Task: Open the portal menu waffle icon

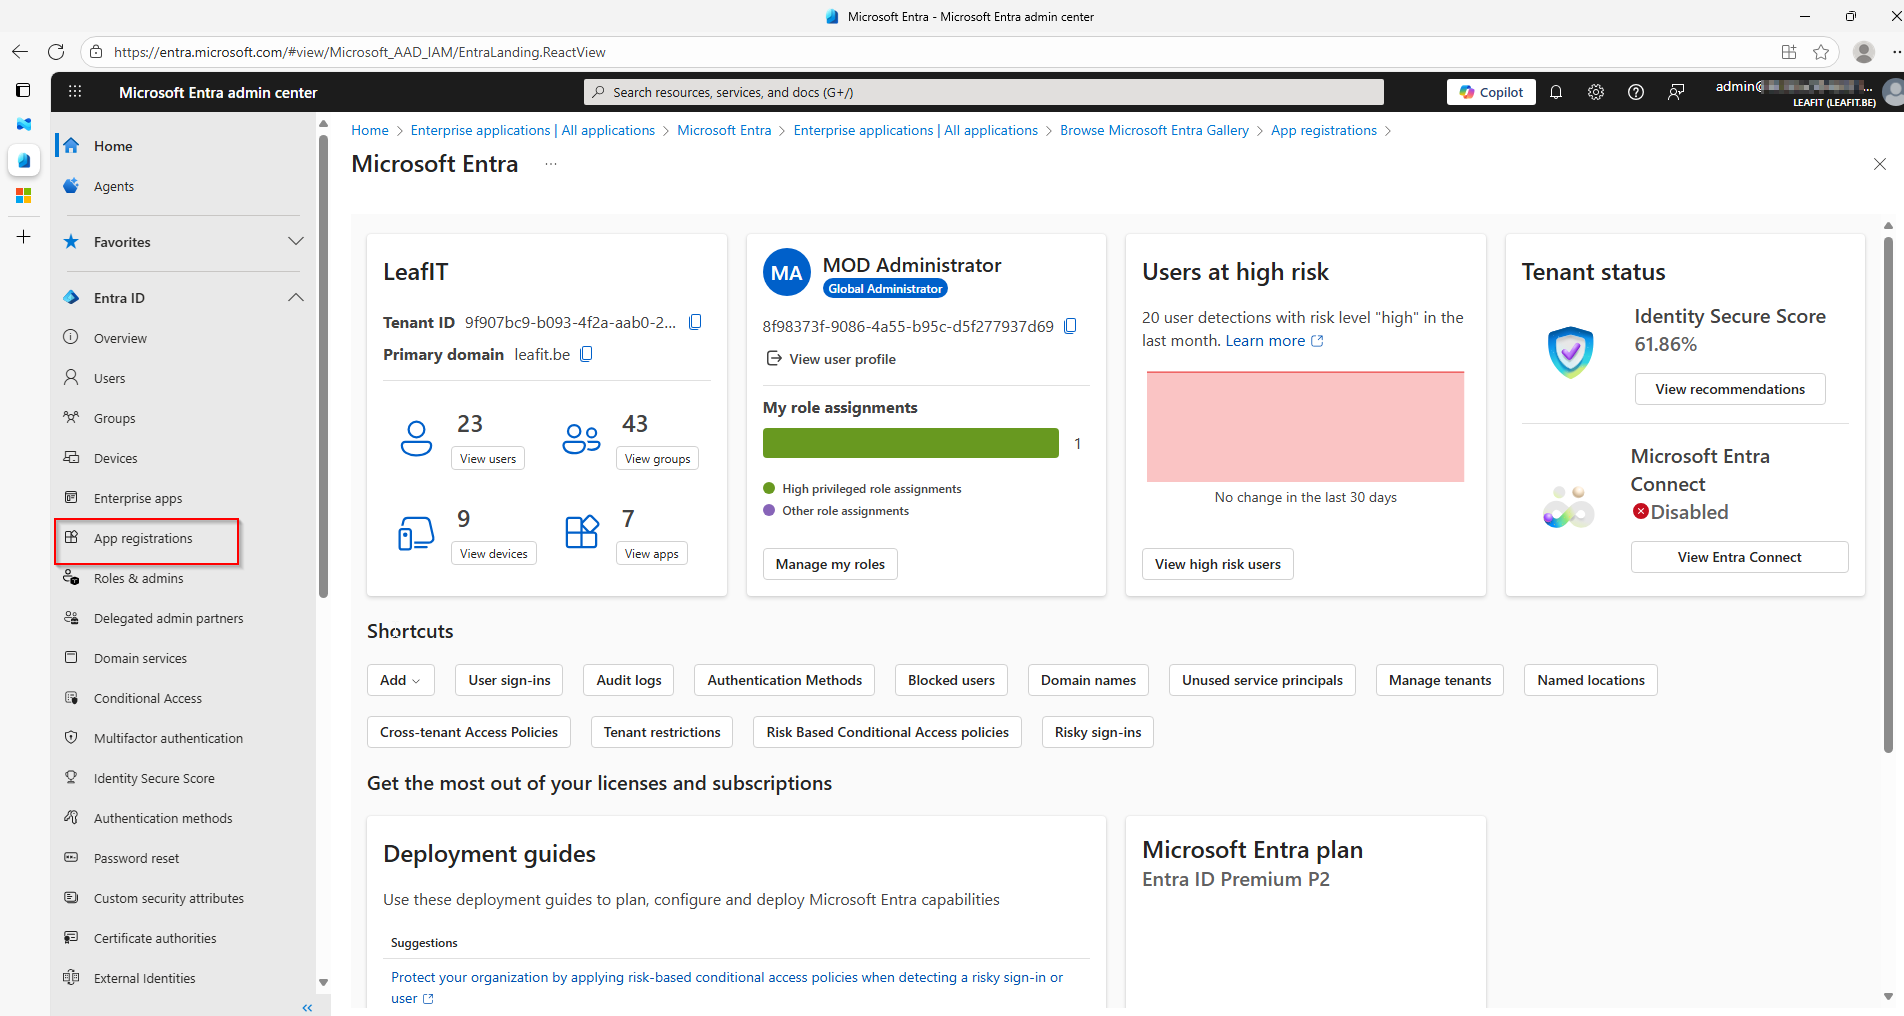Action: coord(75,92)
